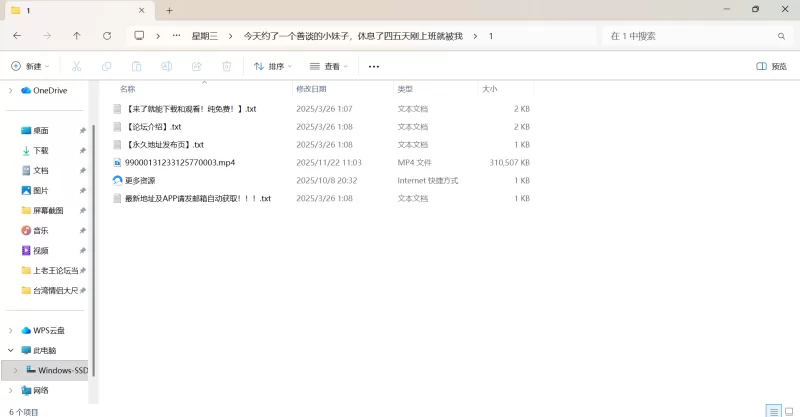Open the 查看 view menu
Screen dimensions: 800x417
coord(329,66)
